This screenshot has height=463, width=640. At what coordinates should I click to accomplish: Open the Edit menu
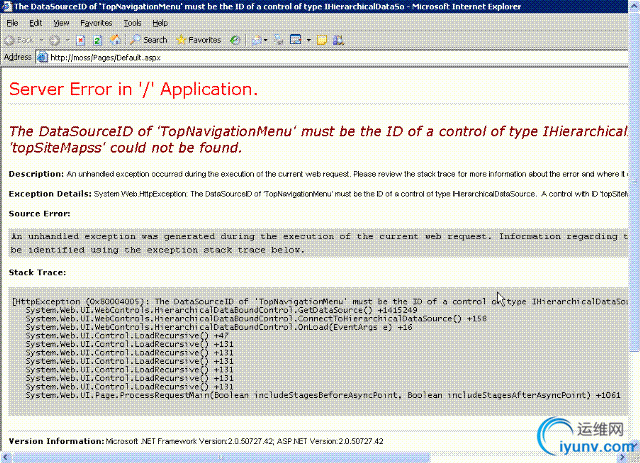pos(36,23)
